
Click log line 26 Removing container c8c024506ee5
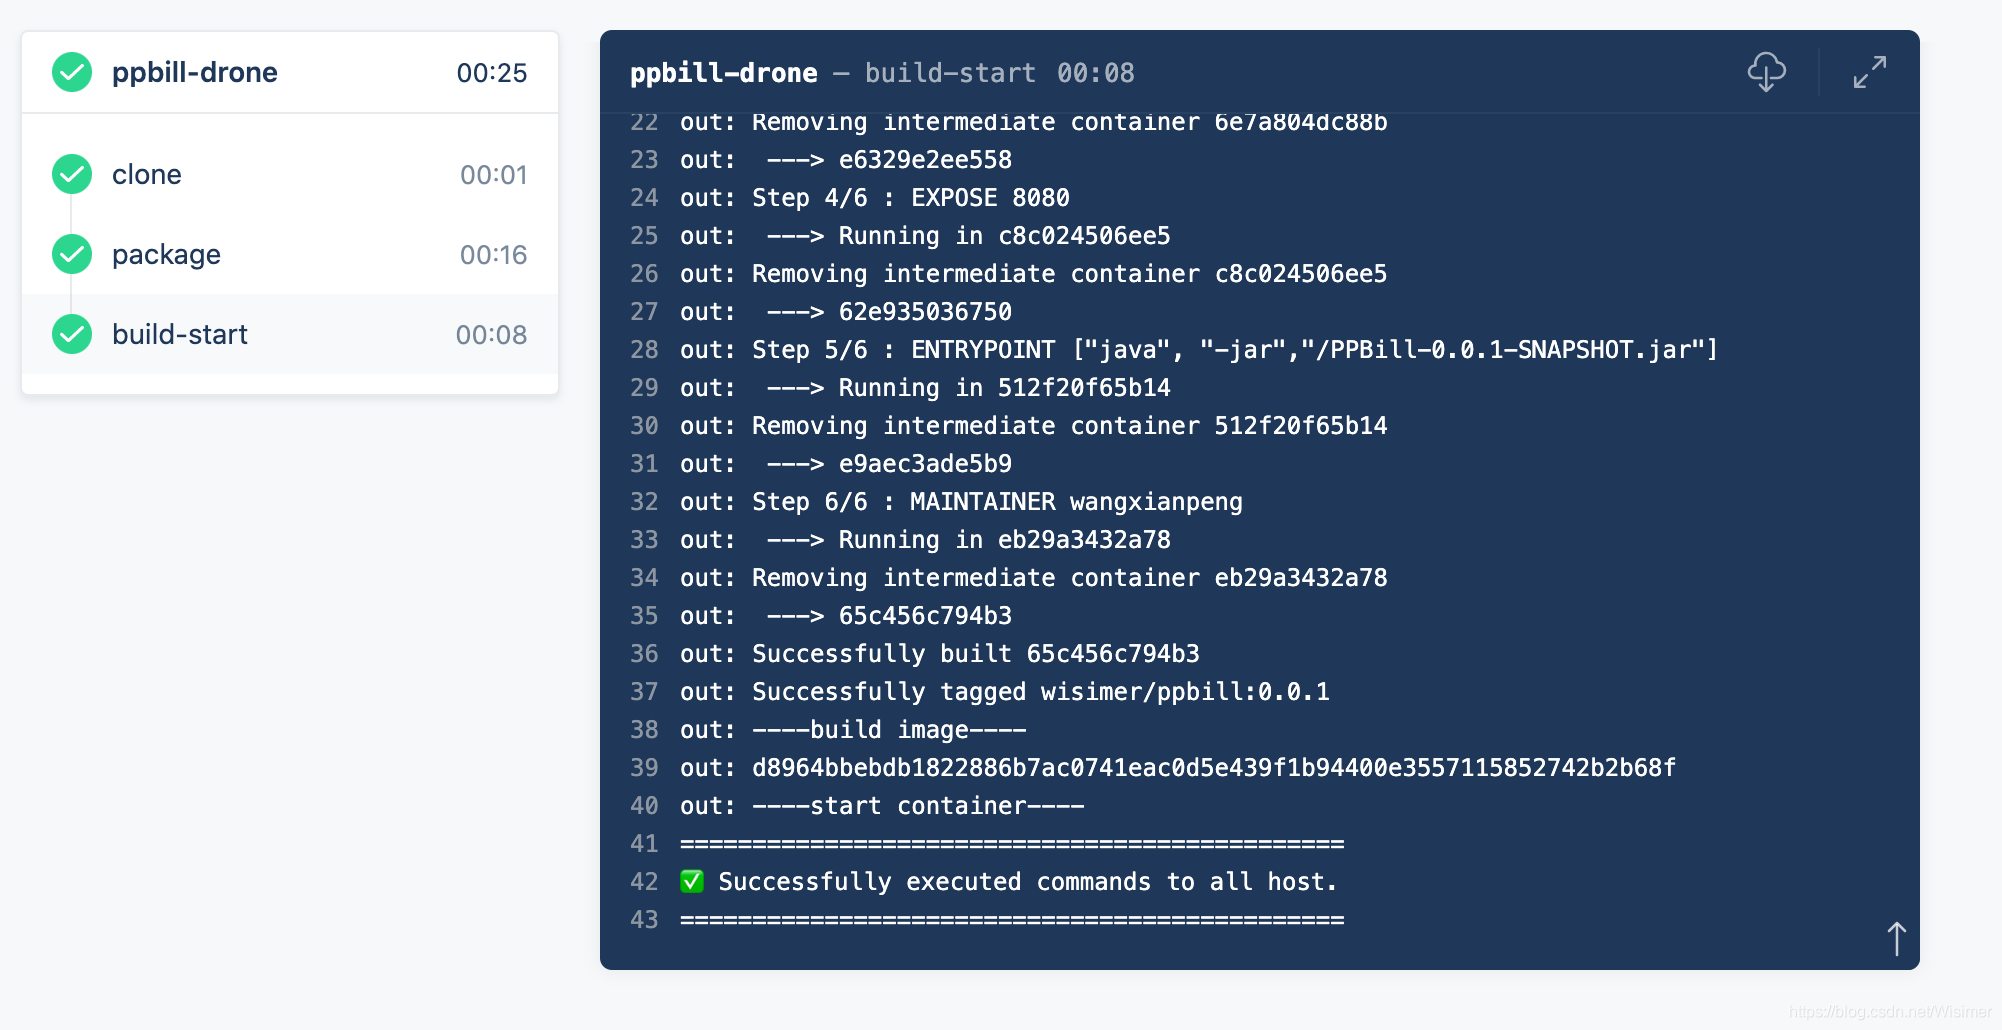1034,274
